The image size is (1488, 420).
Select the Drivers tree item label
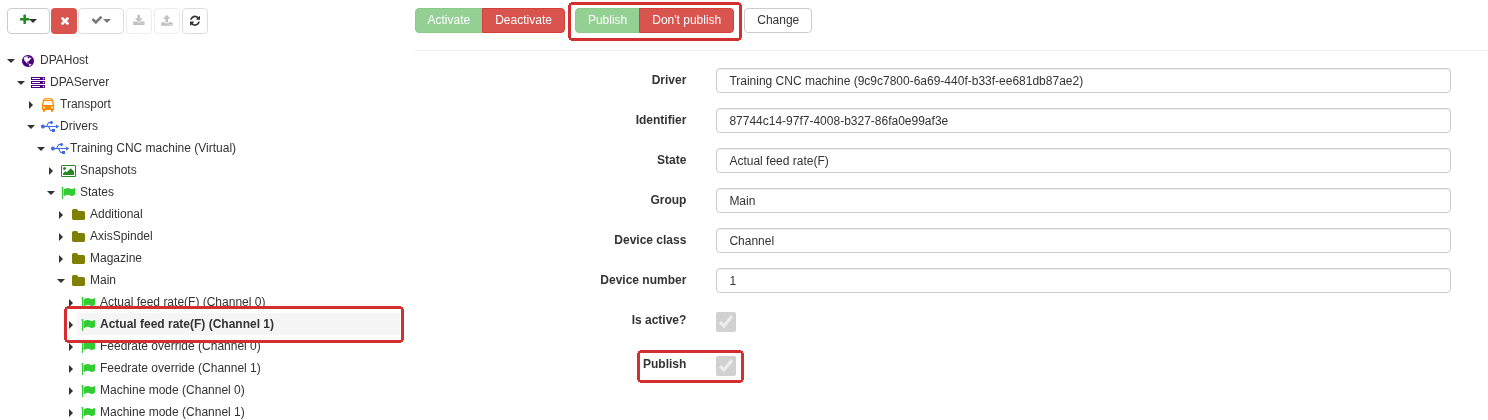[x=79, y=126]
